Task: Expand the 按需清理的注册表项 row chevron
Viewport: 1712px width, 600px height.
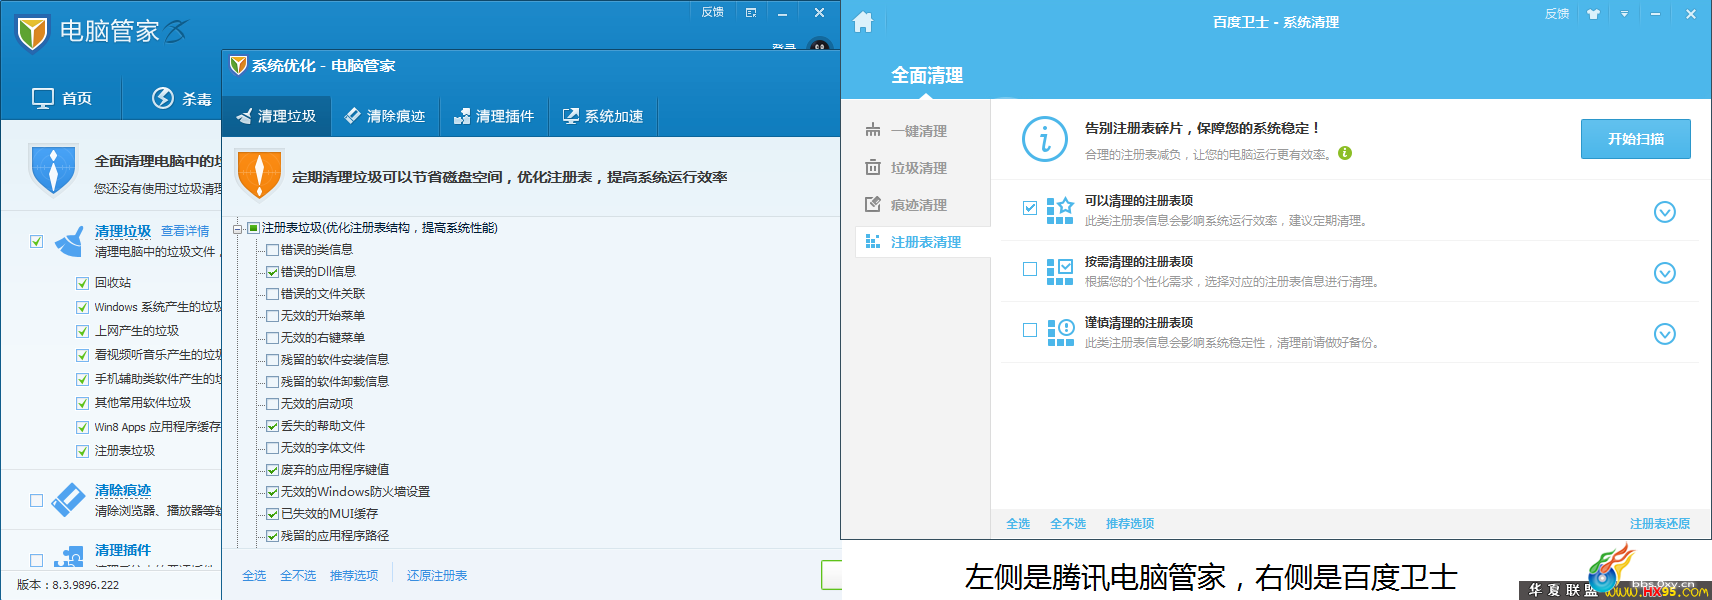Action: (1664, 273)
